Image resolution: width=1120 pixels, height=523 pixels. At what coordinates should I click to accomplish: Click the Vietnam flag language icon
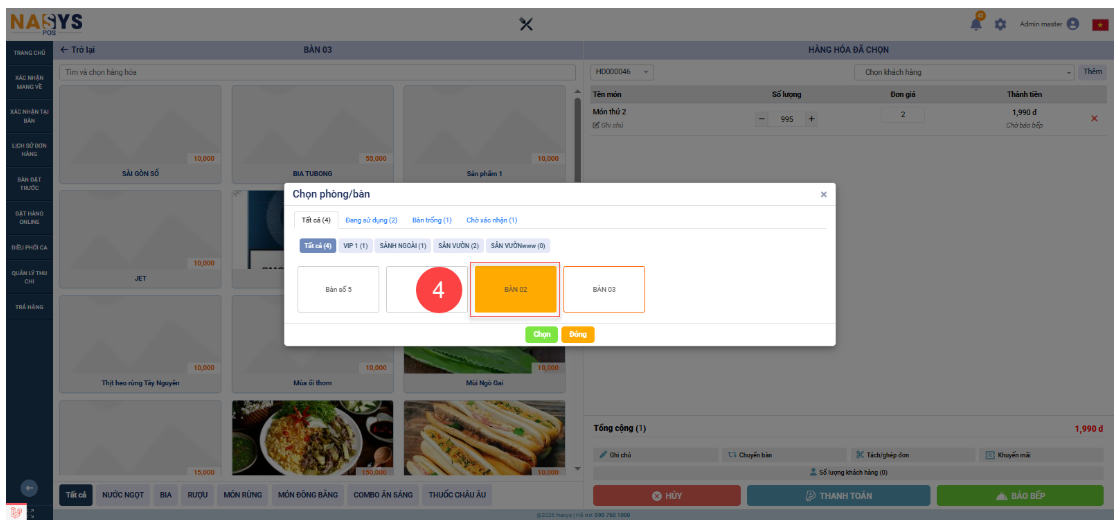tap(1099, 25)
